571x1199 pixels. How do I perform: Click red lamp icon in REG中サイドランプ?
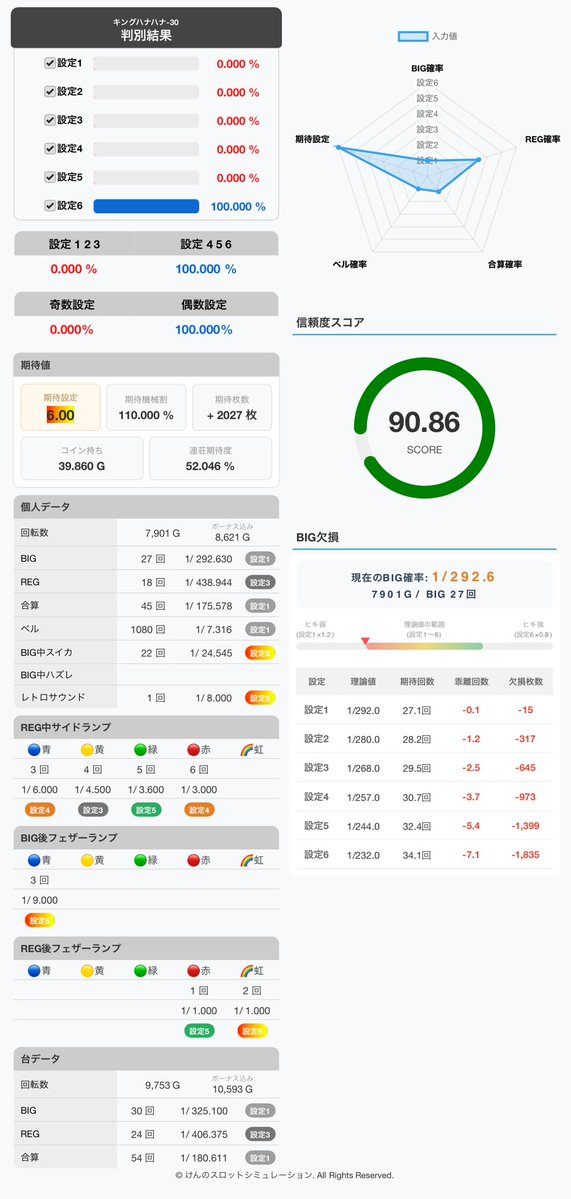point(193,749)
